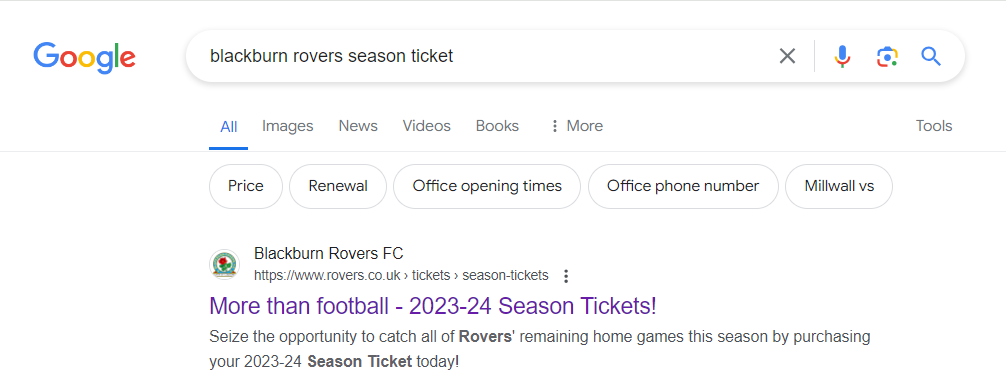Screen dimensions: 1006x392
Task: Apply the Renewal suggestion chip
Action: [338, 186]
